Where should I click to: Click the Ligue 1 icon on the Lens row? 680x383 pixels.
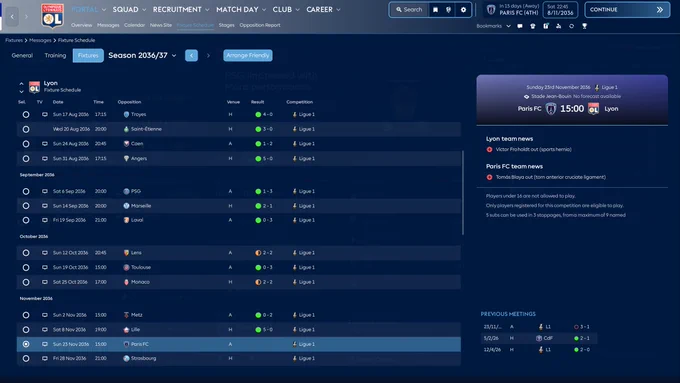(294, 253)
